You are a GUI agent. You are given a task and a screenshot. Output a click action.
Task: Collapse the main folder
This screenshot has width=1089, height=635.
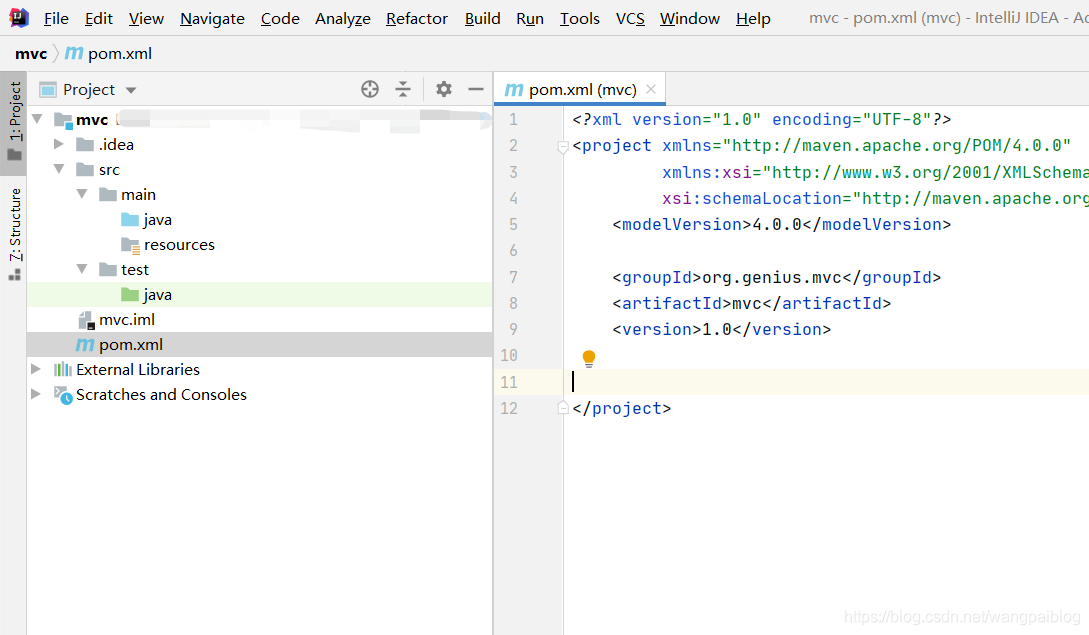pyautogui.click(x=82, y=194)
